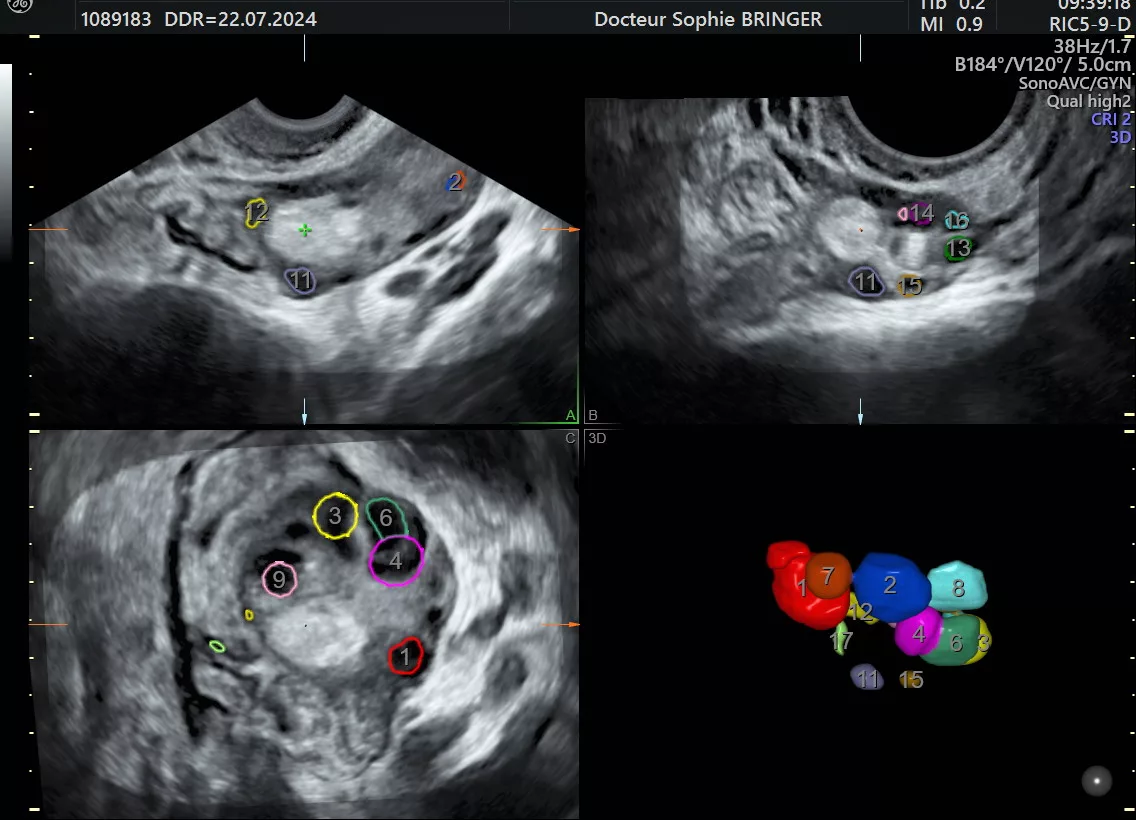Screen dimensions: 1136x820
Task: Pick the green follicle 6 outline in panel C
Action: click(386, 517)
